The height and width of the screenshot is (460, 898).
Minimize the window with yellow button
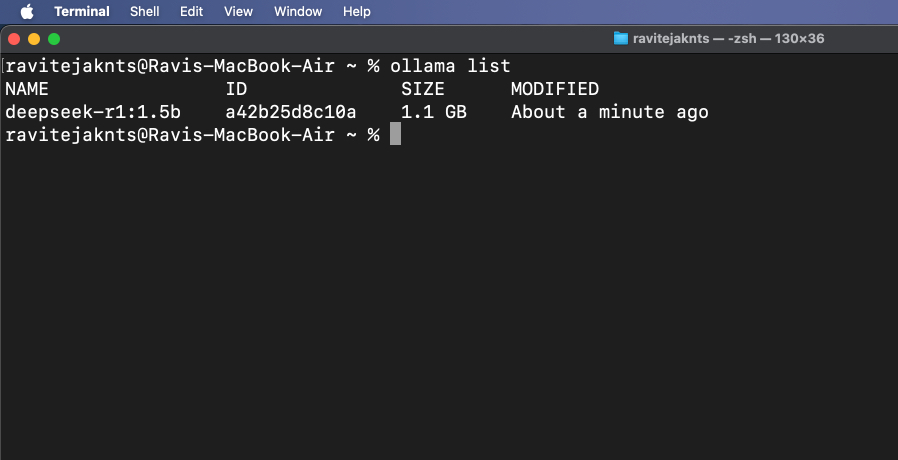[x=34, y=39]
